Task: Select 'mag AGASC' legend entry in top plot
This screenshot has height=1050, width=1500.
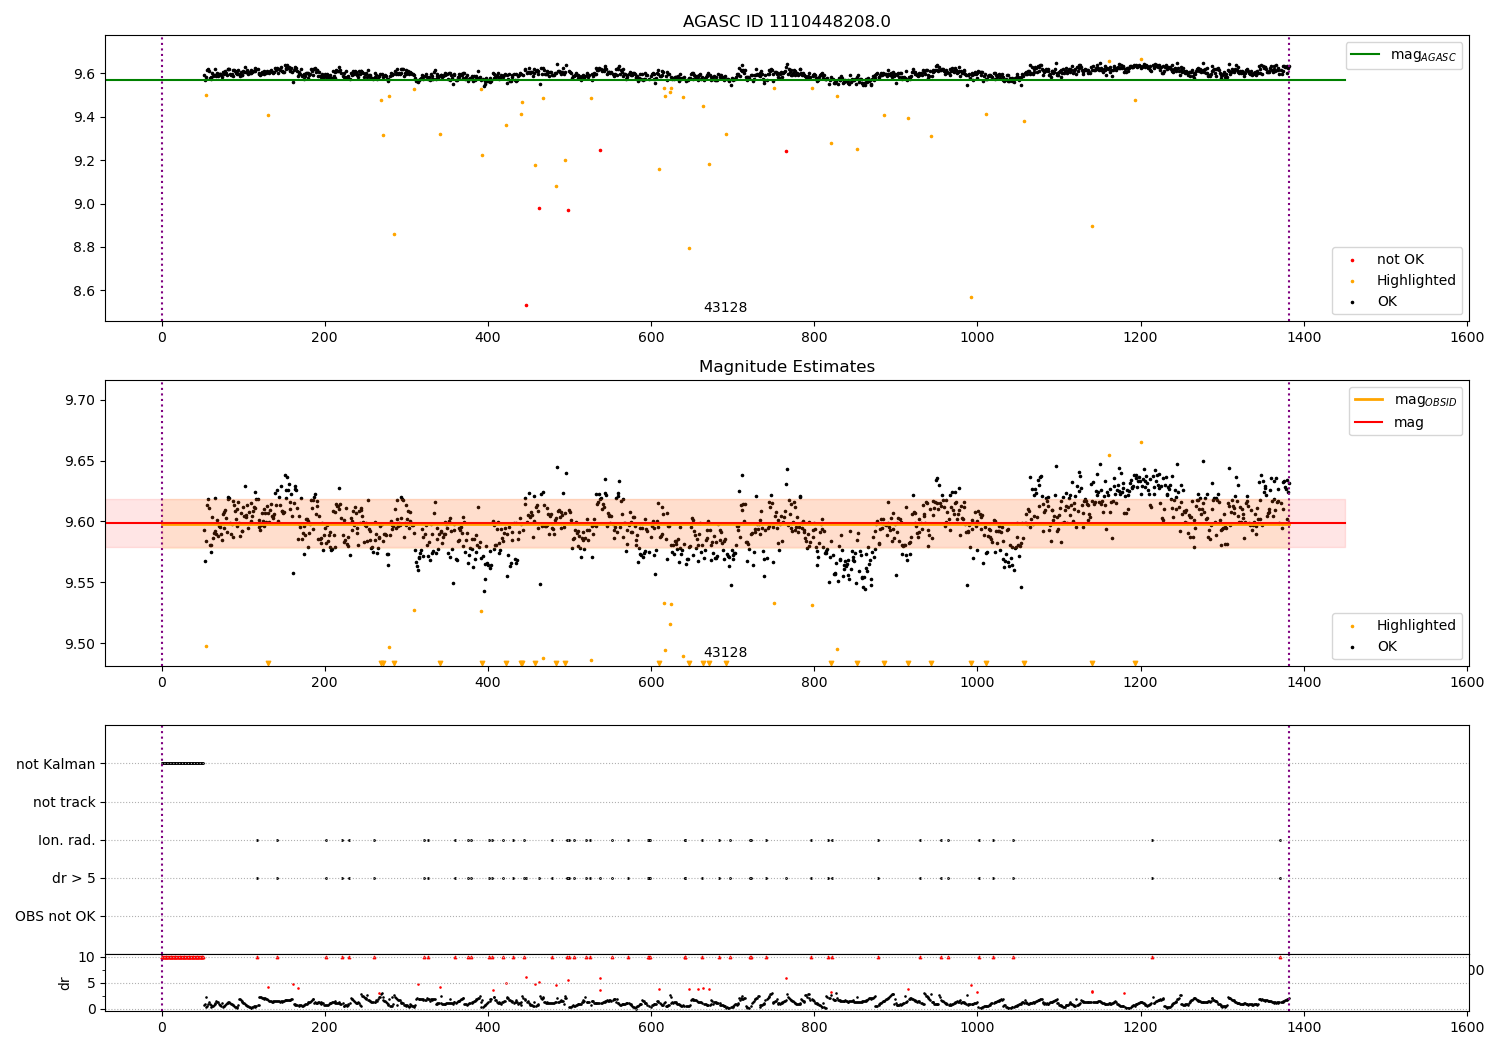Action: (1404, 55)
